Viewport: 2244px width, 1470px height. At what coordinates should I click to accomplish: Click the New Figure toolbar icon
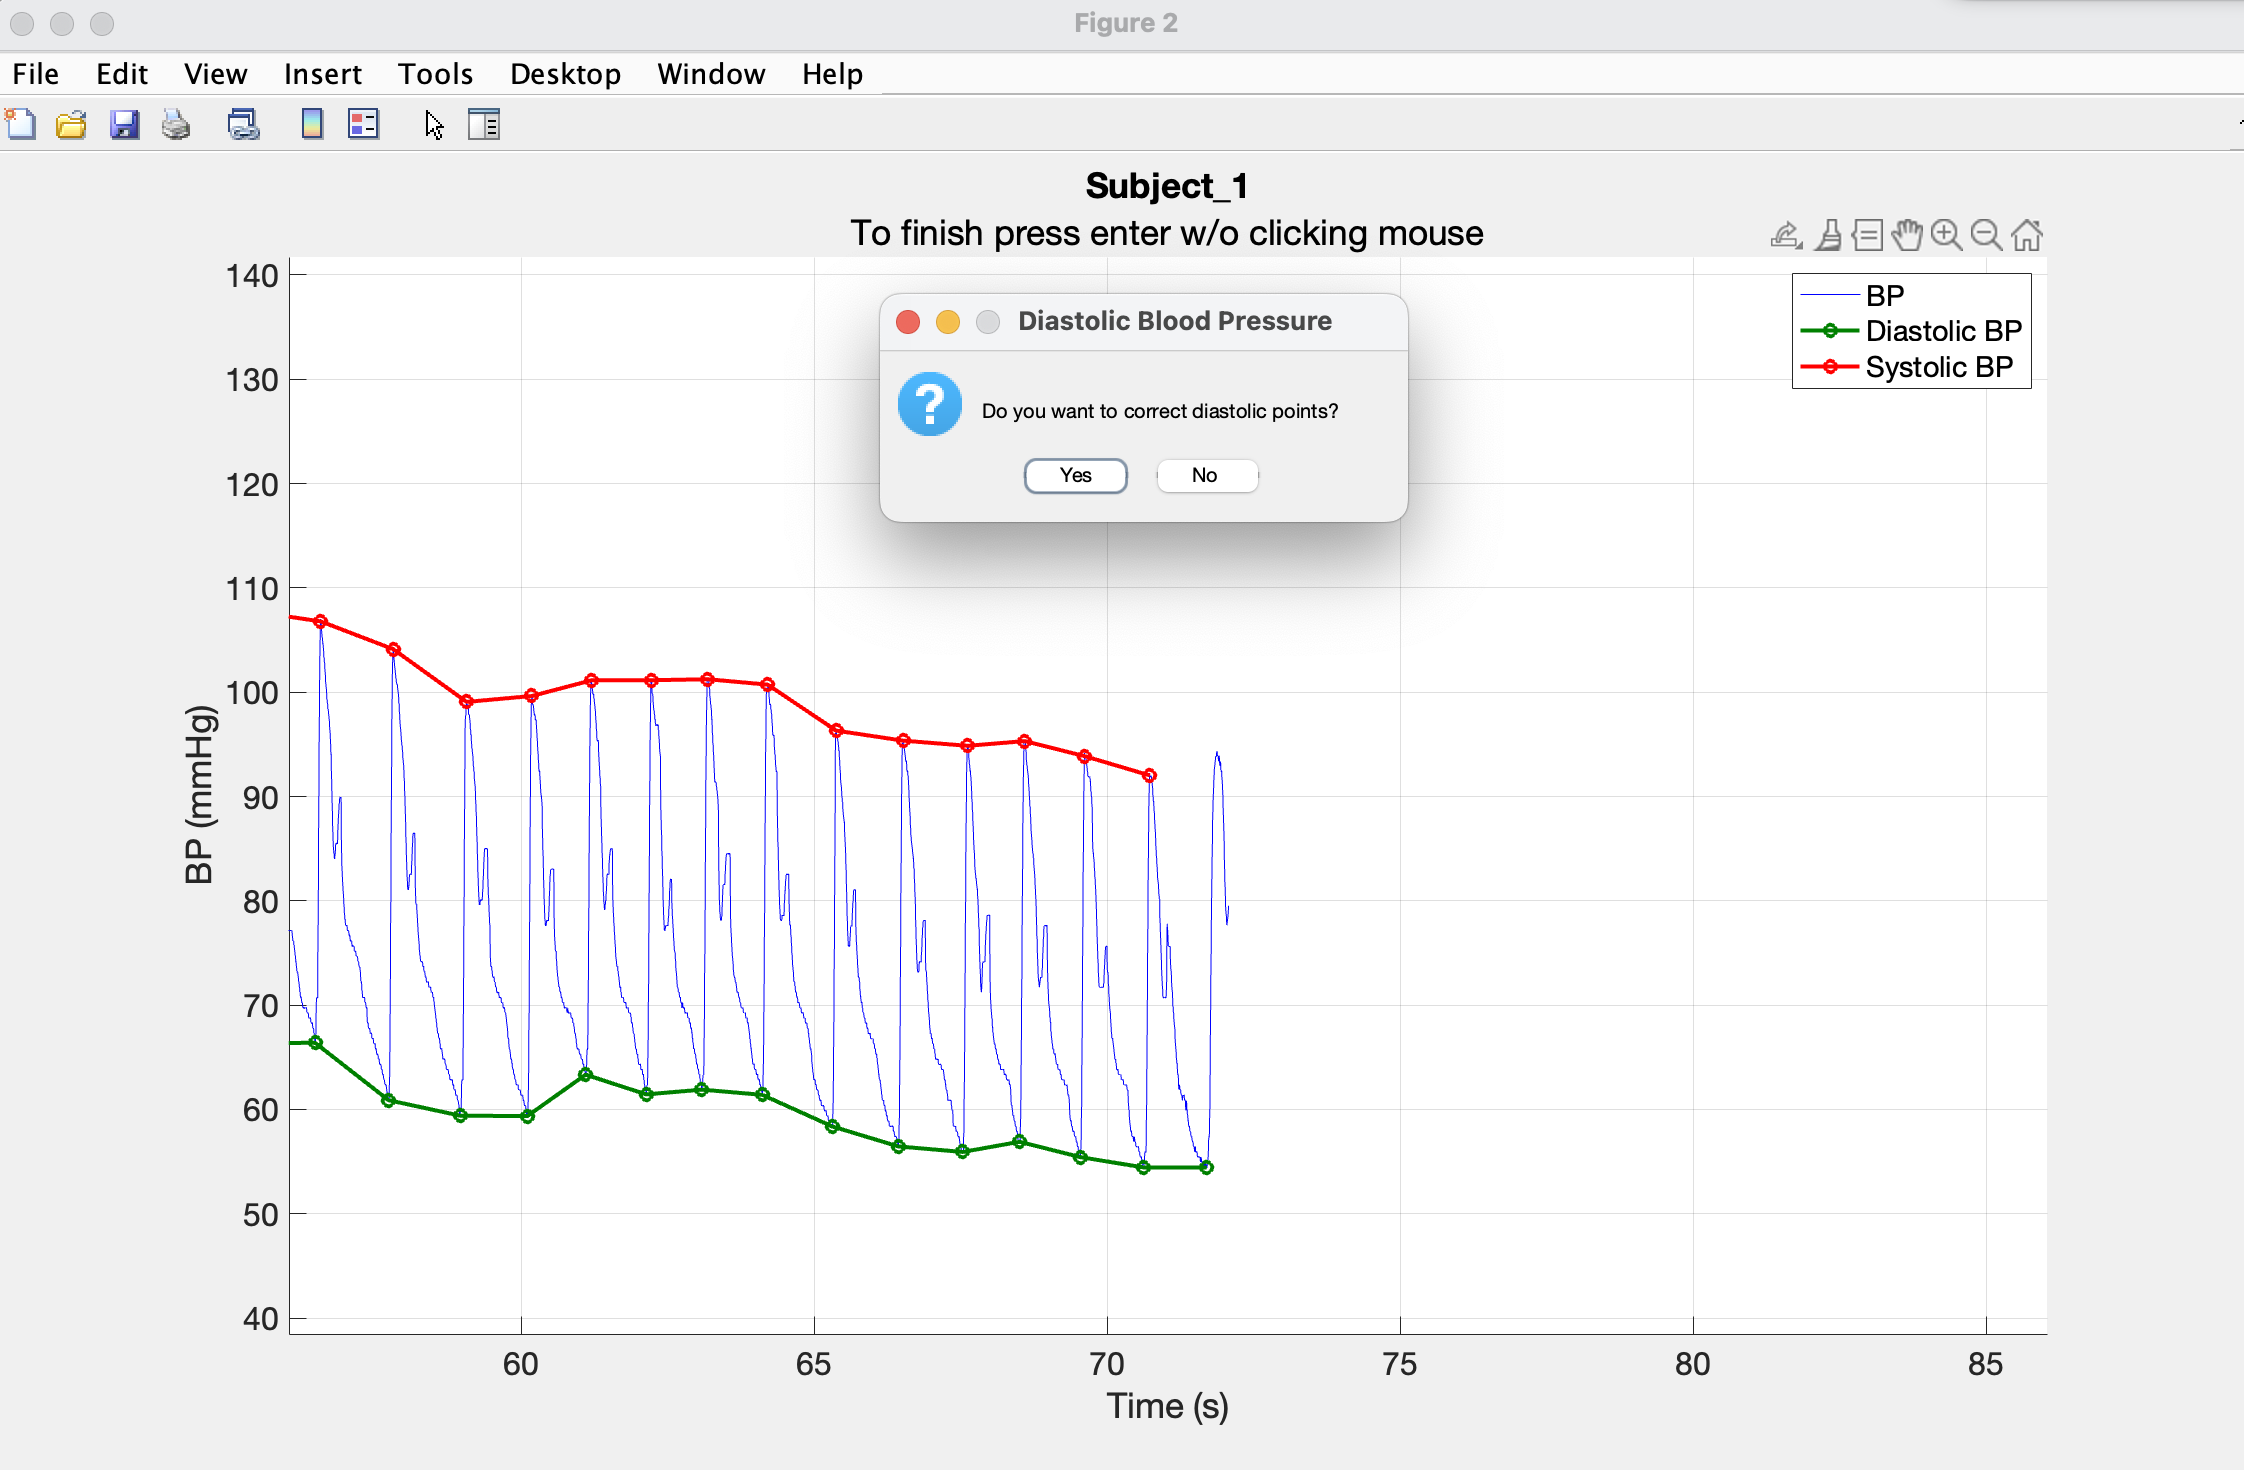[x=20, y=125]
